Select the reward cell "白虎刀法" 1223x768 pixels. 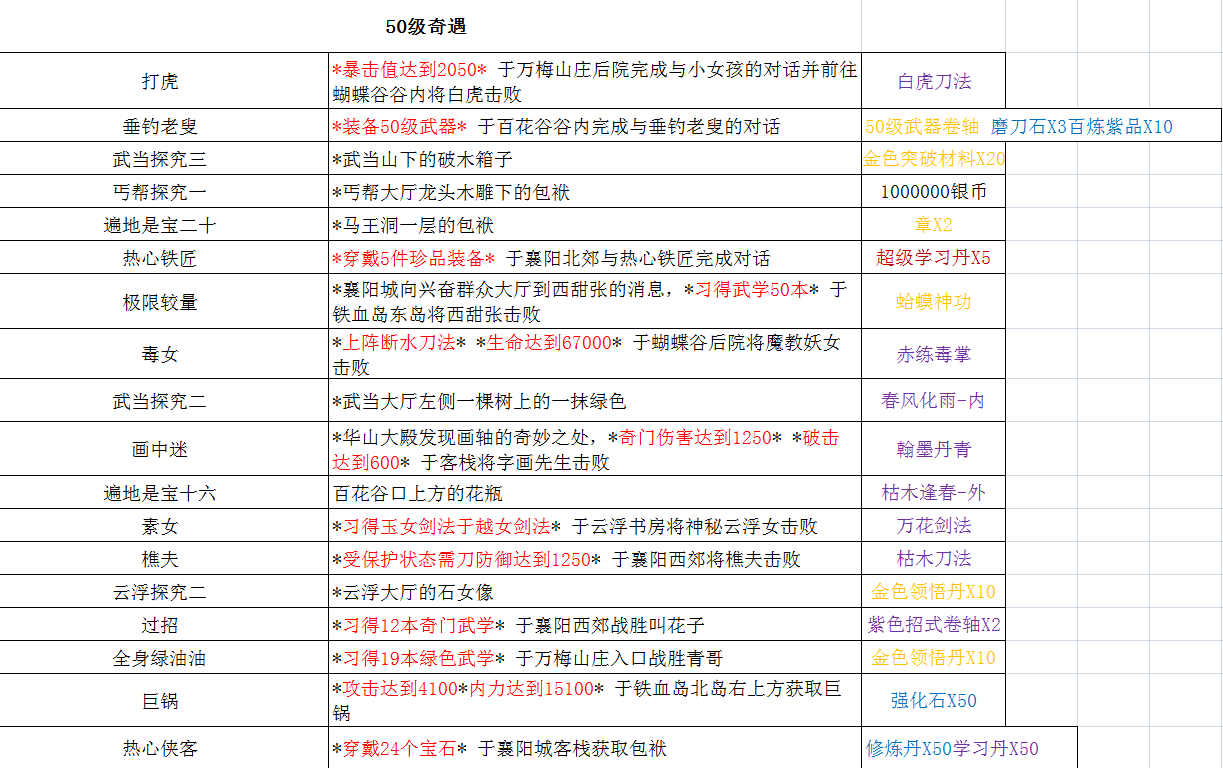(x=934, y=81)
